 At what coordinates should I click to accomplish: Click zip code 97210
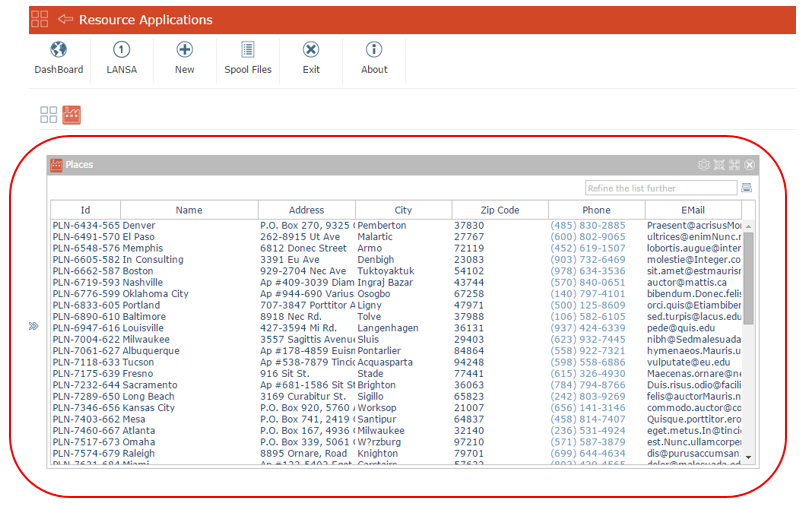[x=469, y=442]
